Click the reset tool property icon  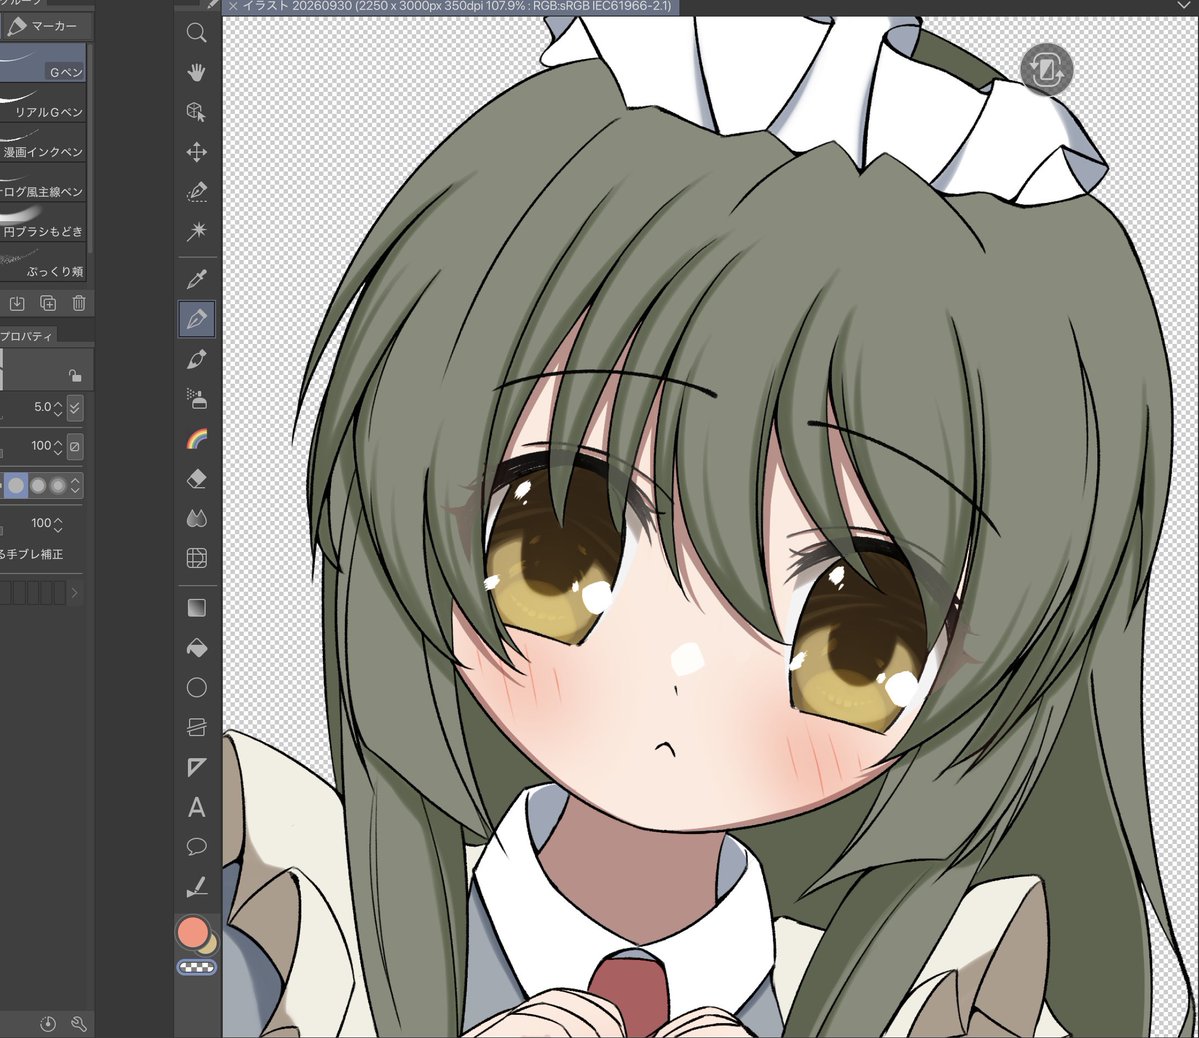pyautogui.click(x=47, y=1023)
